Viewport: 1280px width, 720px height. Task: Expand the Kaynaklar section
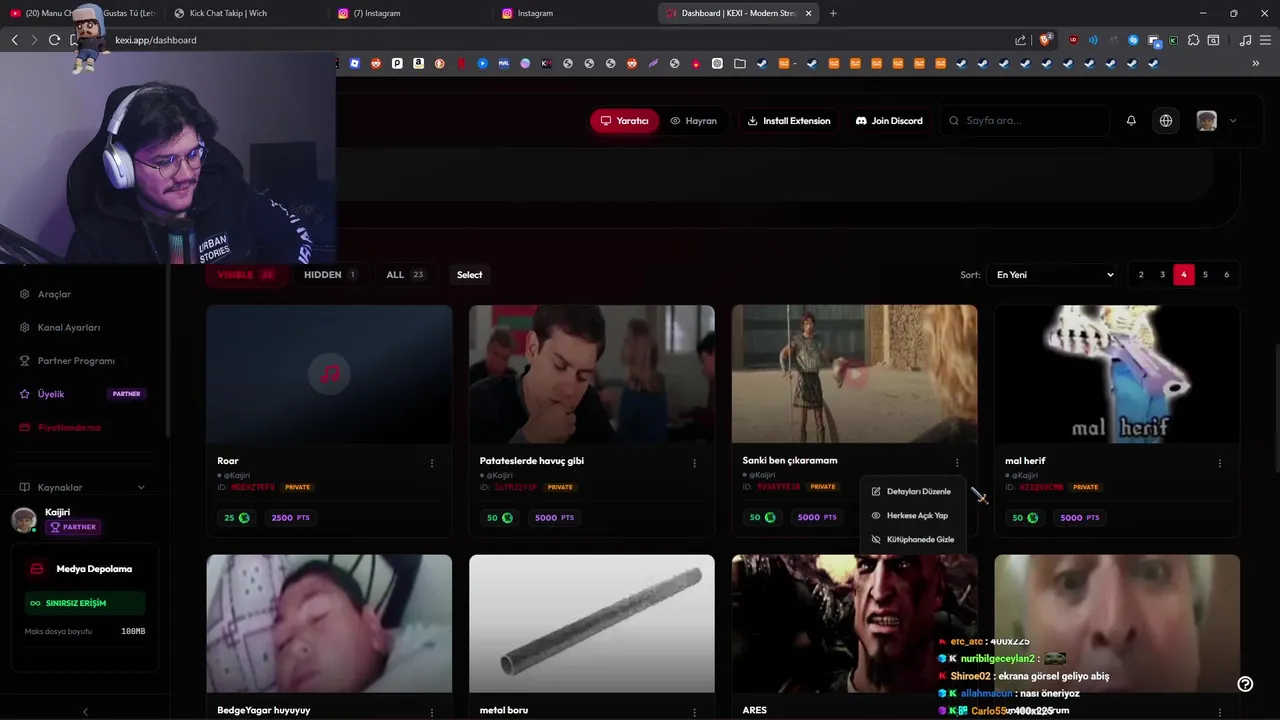tap(84, 487)
